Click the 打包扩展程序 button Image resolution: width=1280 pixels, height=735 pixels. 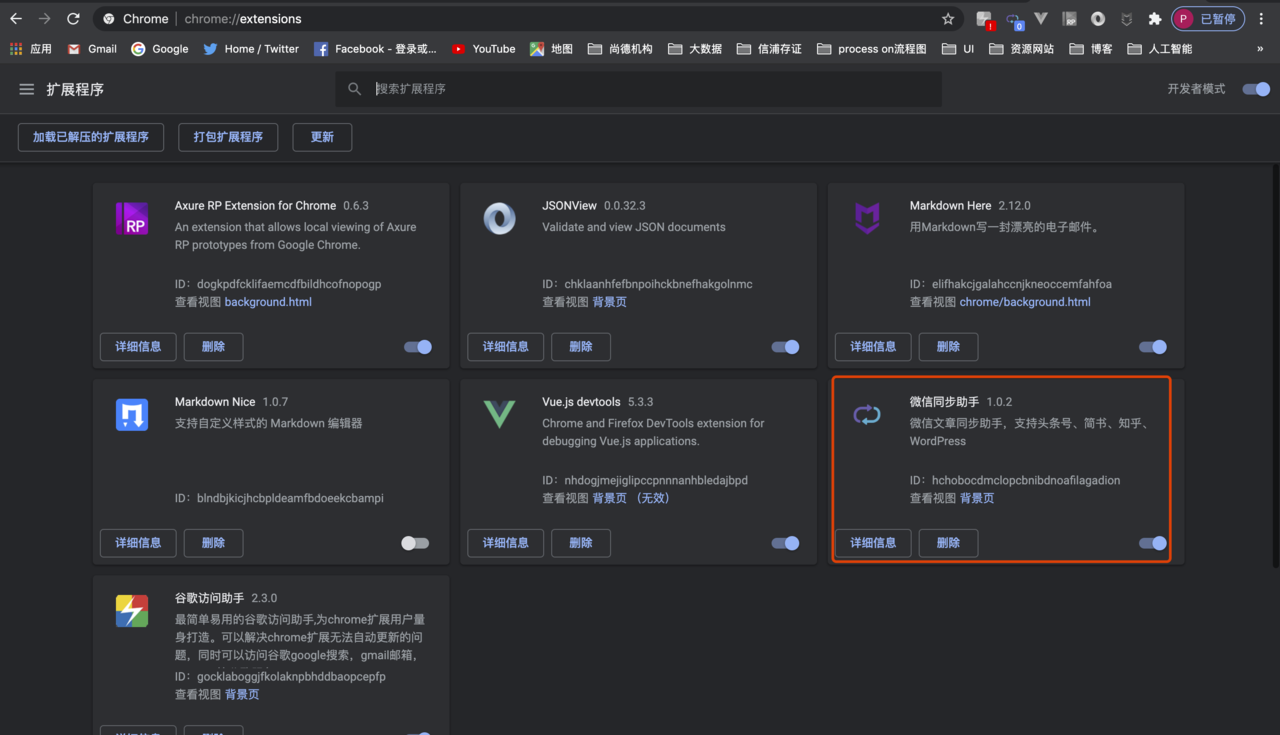coord(228,137)
